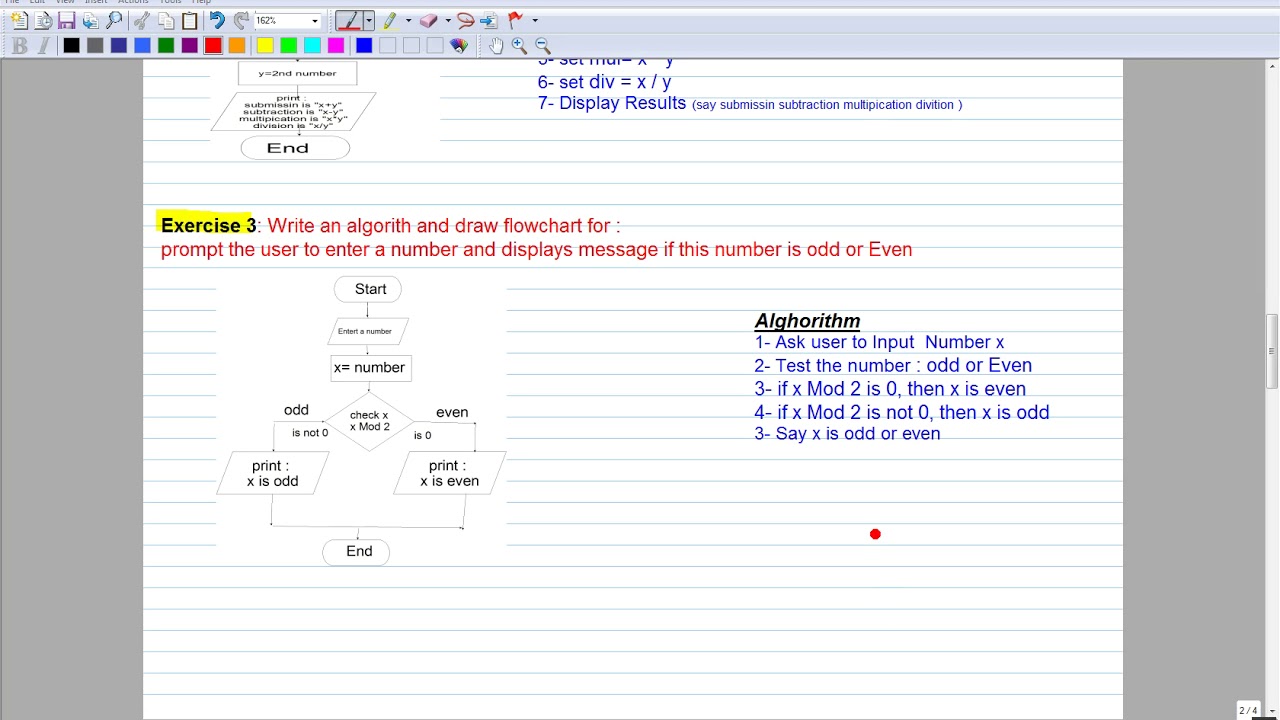The width and height of the screenshot is (1280, 720).
Task: Pick the magenta color swatch
Action: [x=336, y=45]
